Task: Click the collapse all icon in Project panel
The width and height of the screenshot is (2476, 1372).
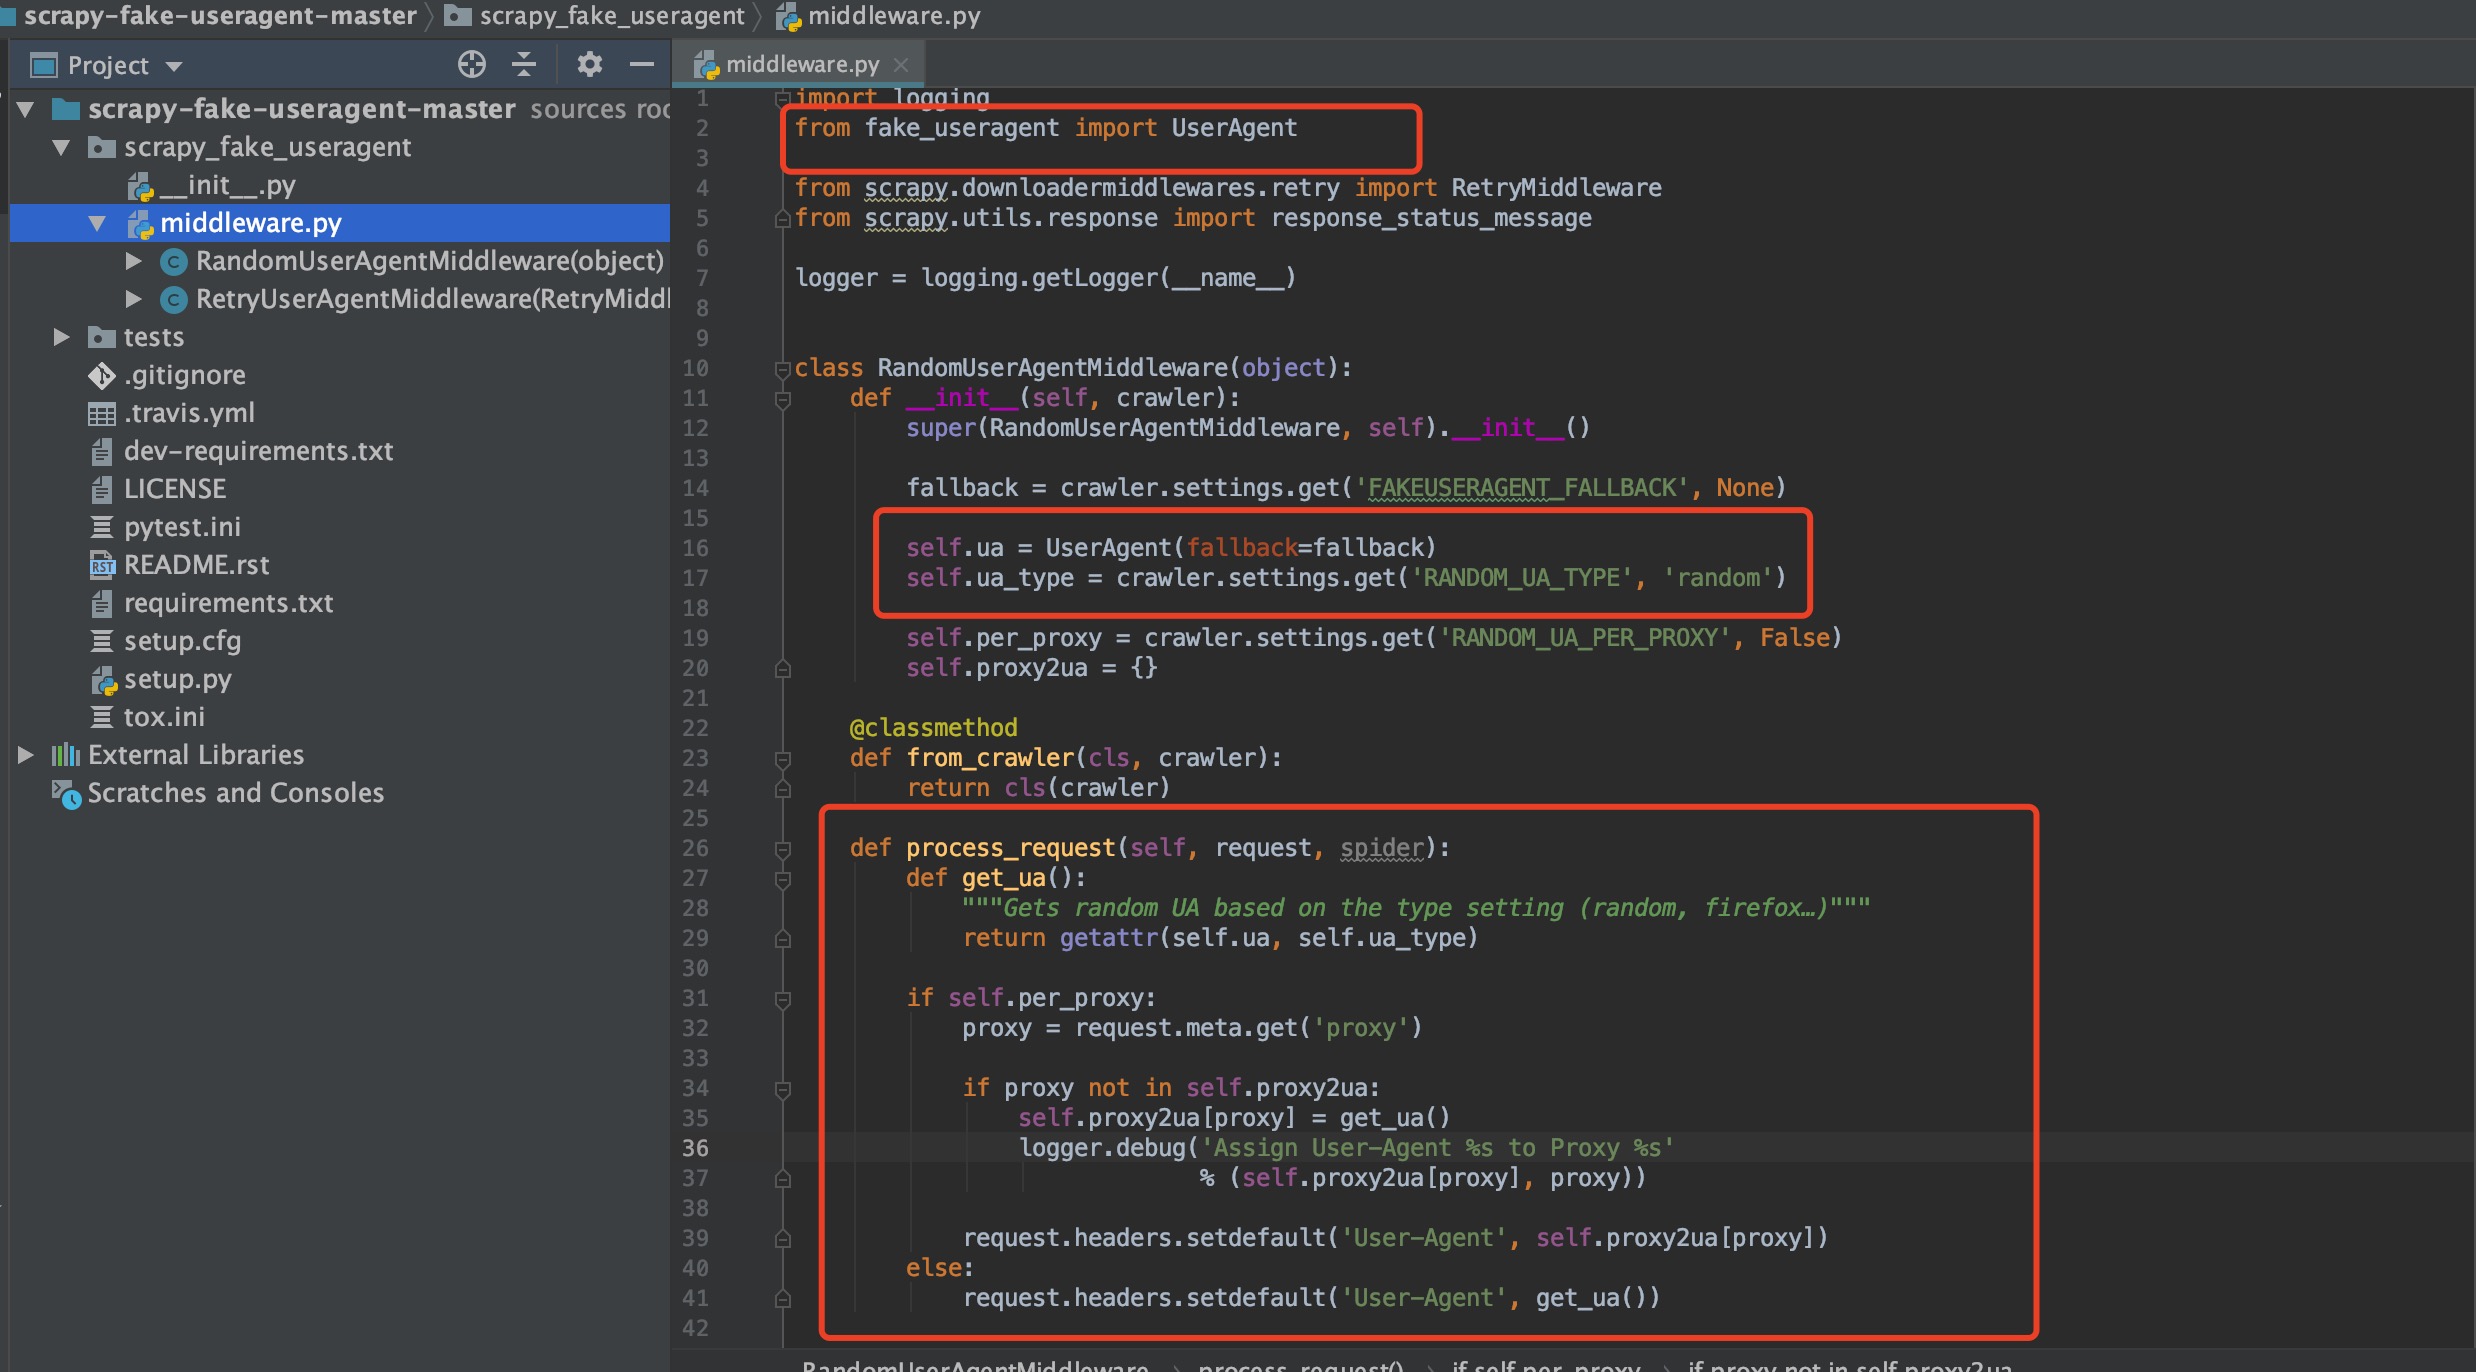Action: (x=524, y=65)
